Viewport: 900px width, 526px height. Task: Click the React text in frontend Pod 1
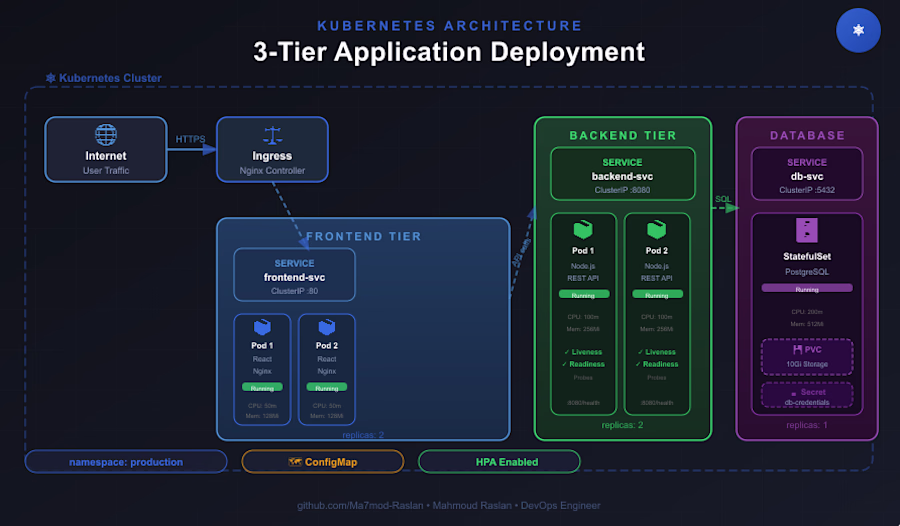click(262, 359)
